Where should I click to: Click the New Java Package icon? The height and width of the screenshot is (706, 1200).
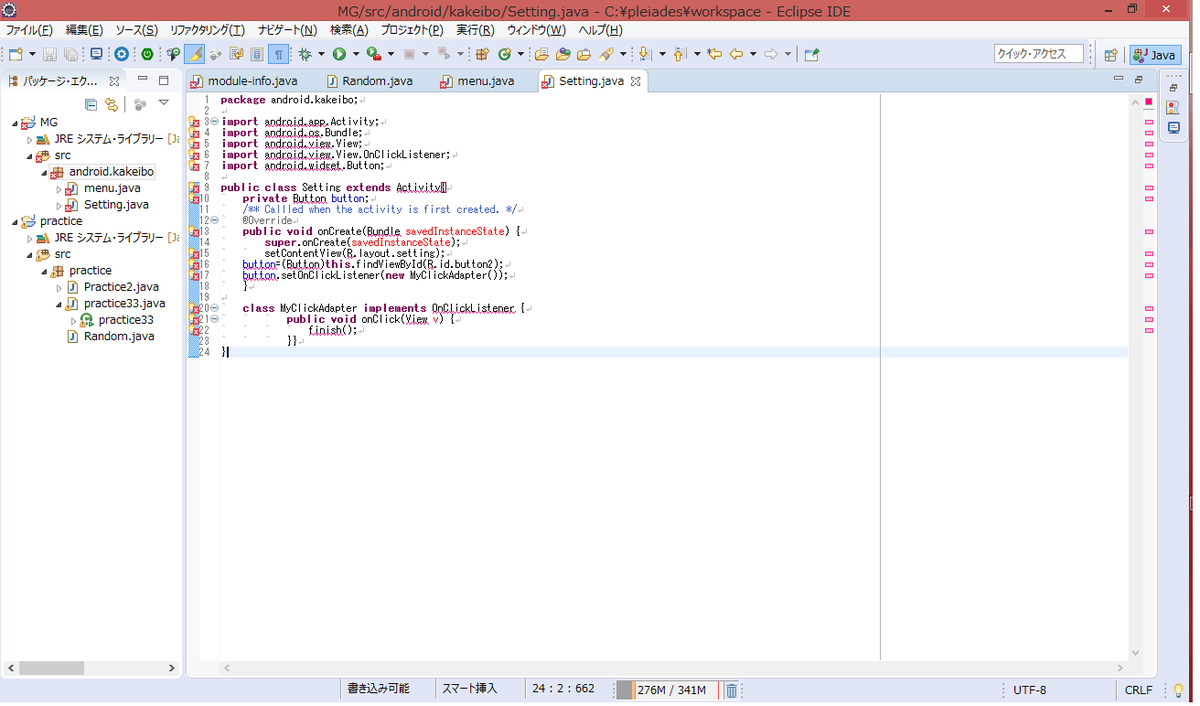(482, 55)
